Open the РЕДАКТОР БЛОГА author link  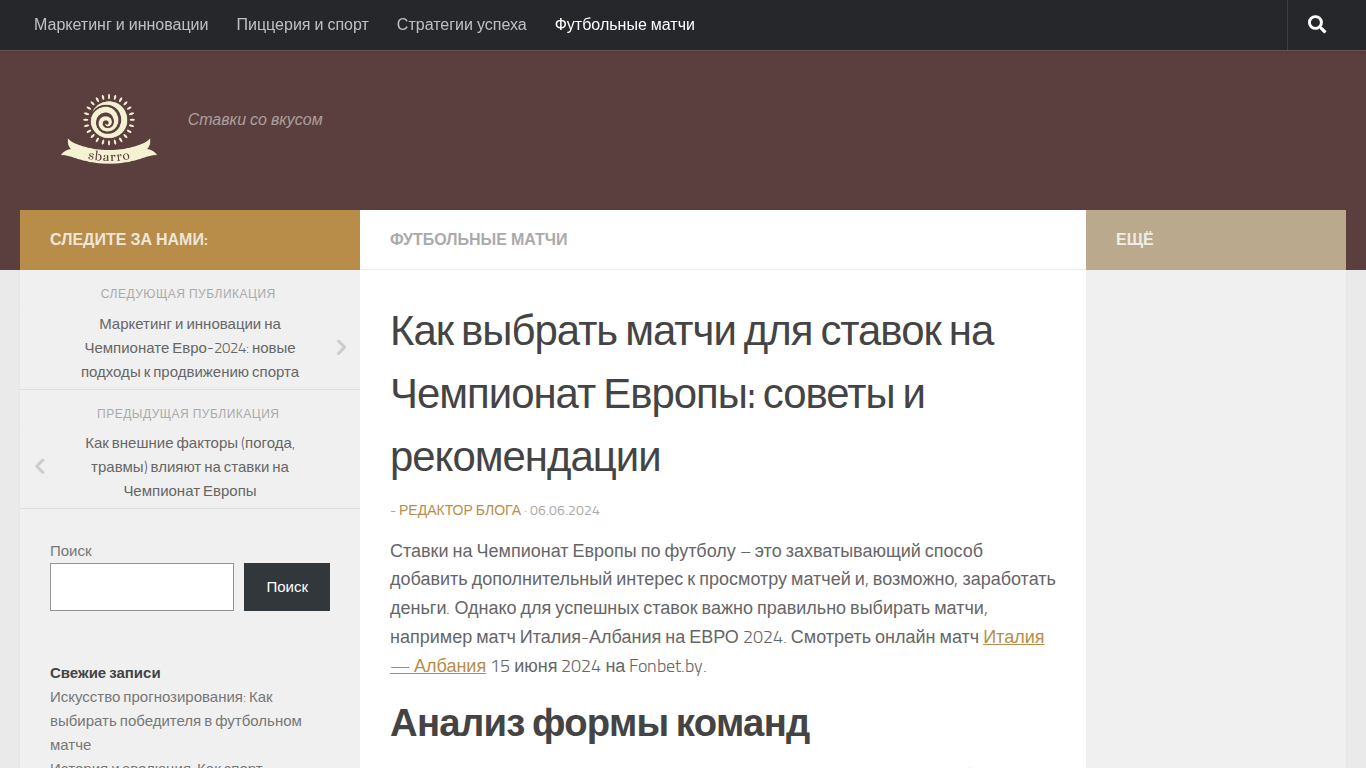460,510
